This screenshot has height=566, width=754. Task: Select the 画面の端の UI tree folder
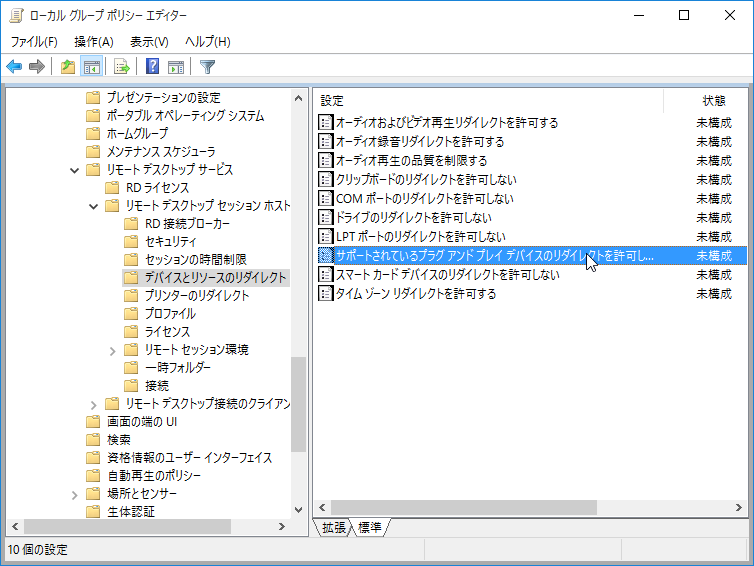[142, 422]
